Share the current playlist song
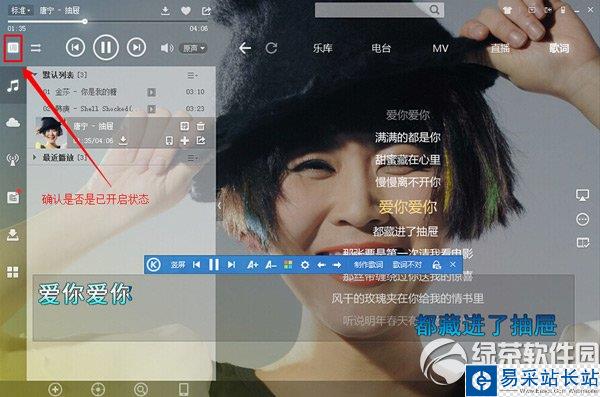 coord(201,141)
